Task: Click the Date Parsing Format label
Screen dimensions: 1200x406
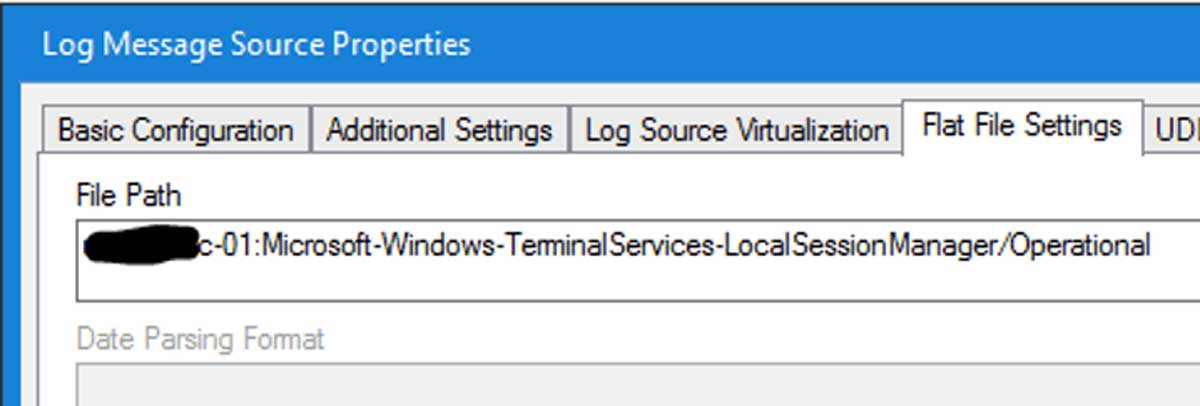Action: (200, 339)
